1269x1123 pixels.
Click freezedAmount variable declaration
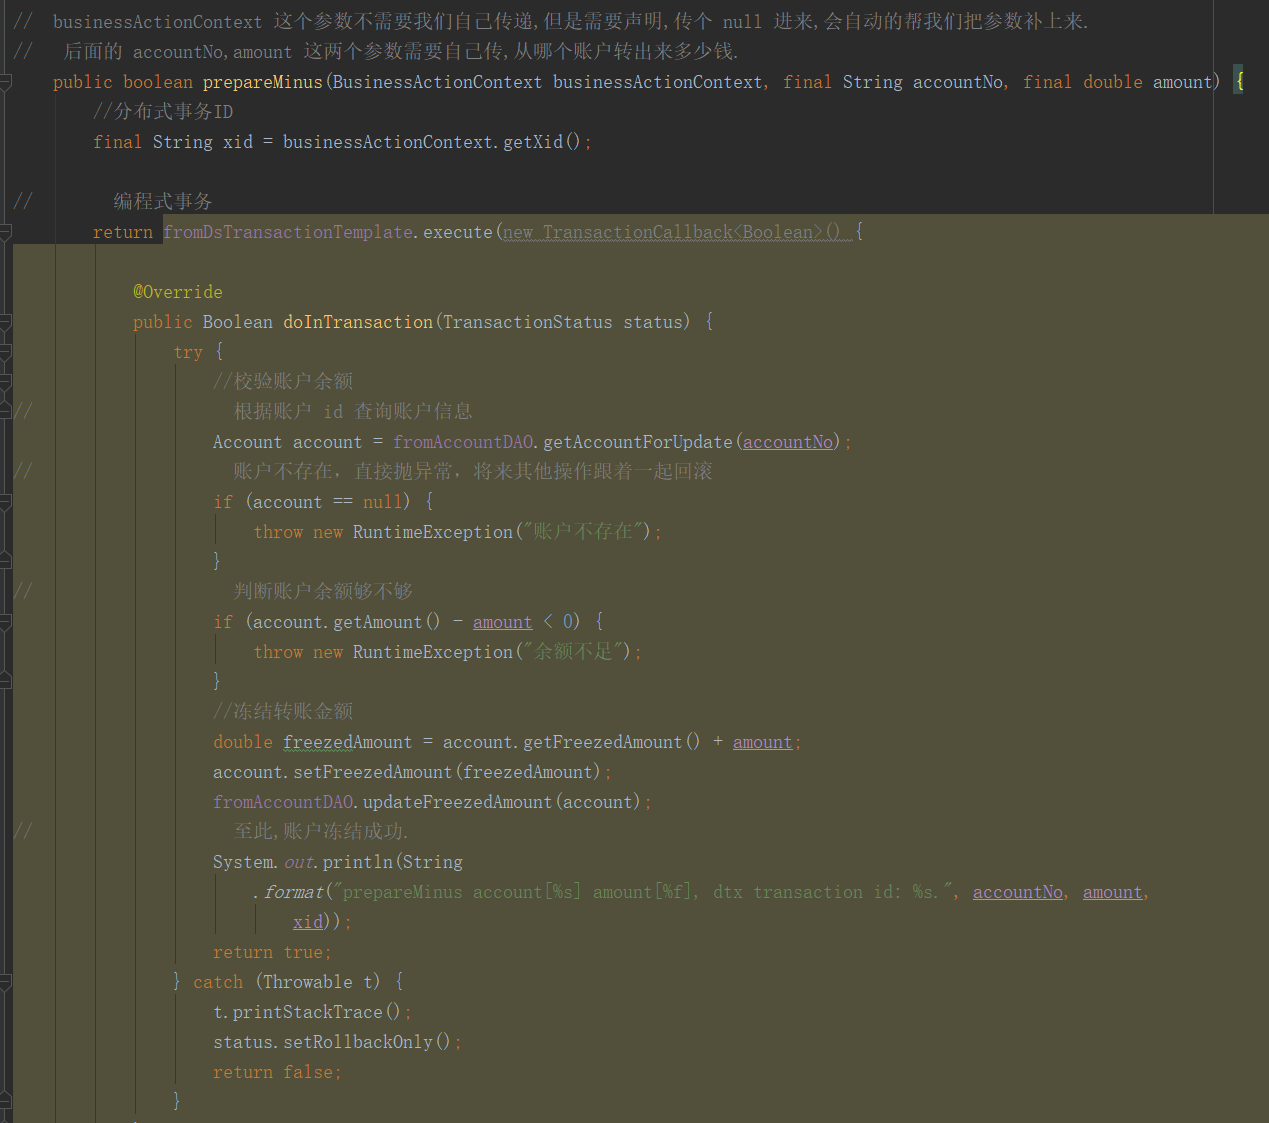348,742
